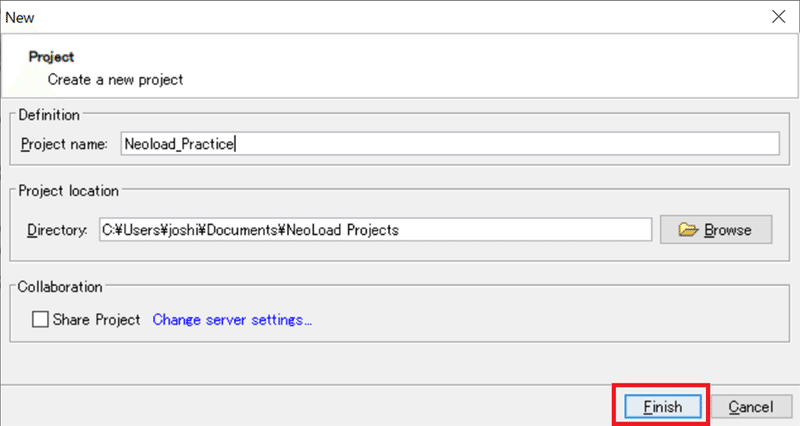Click the Project name label
800x426 pixels.
pyautogui.click(x=64, y=144)
